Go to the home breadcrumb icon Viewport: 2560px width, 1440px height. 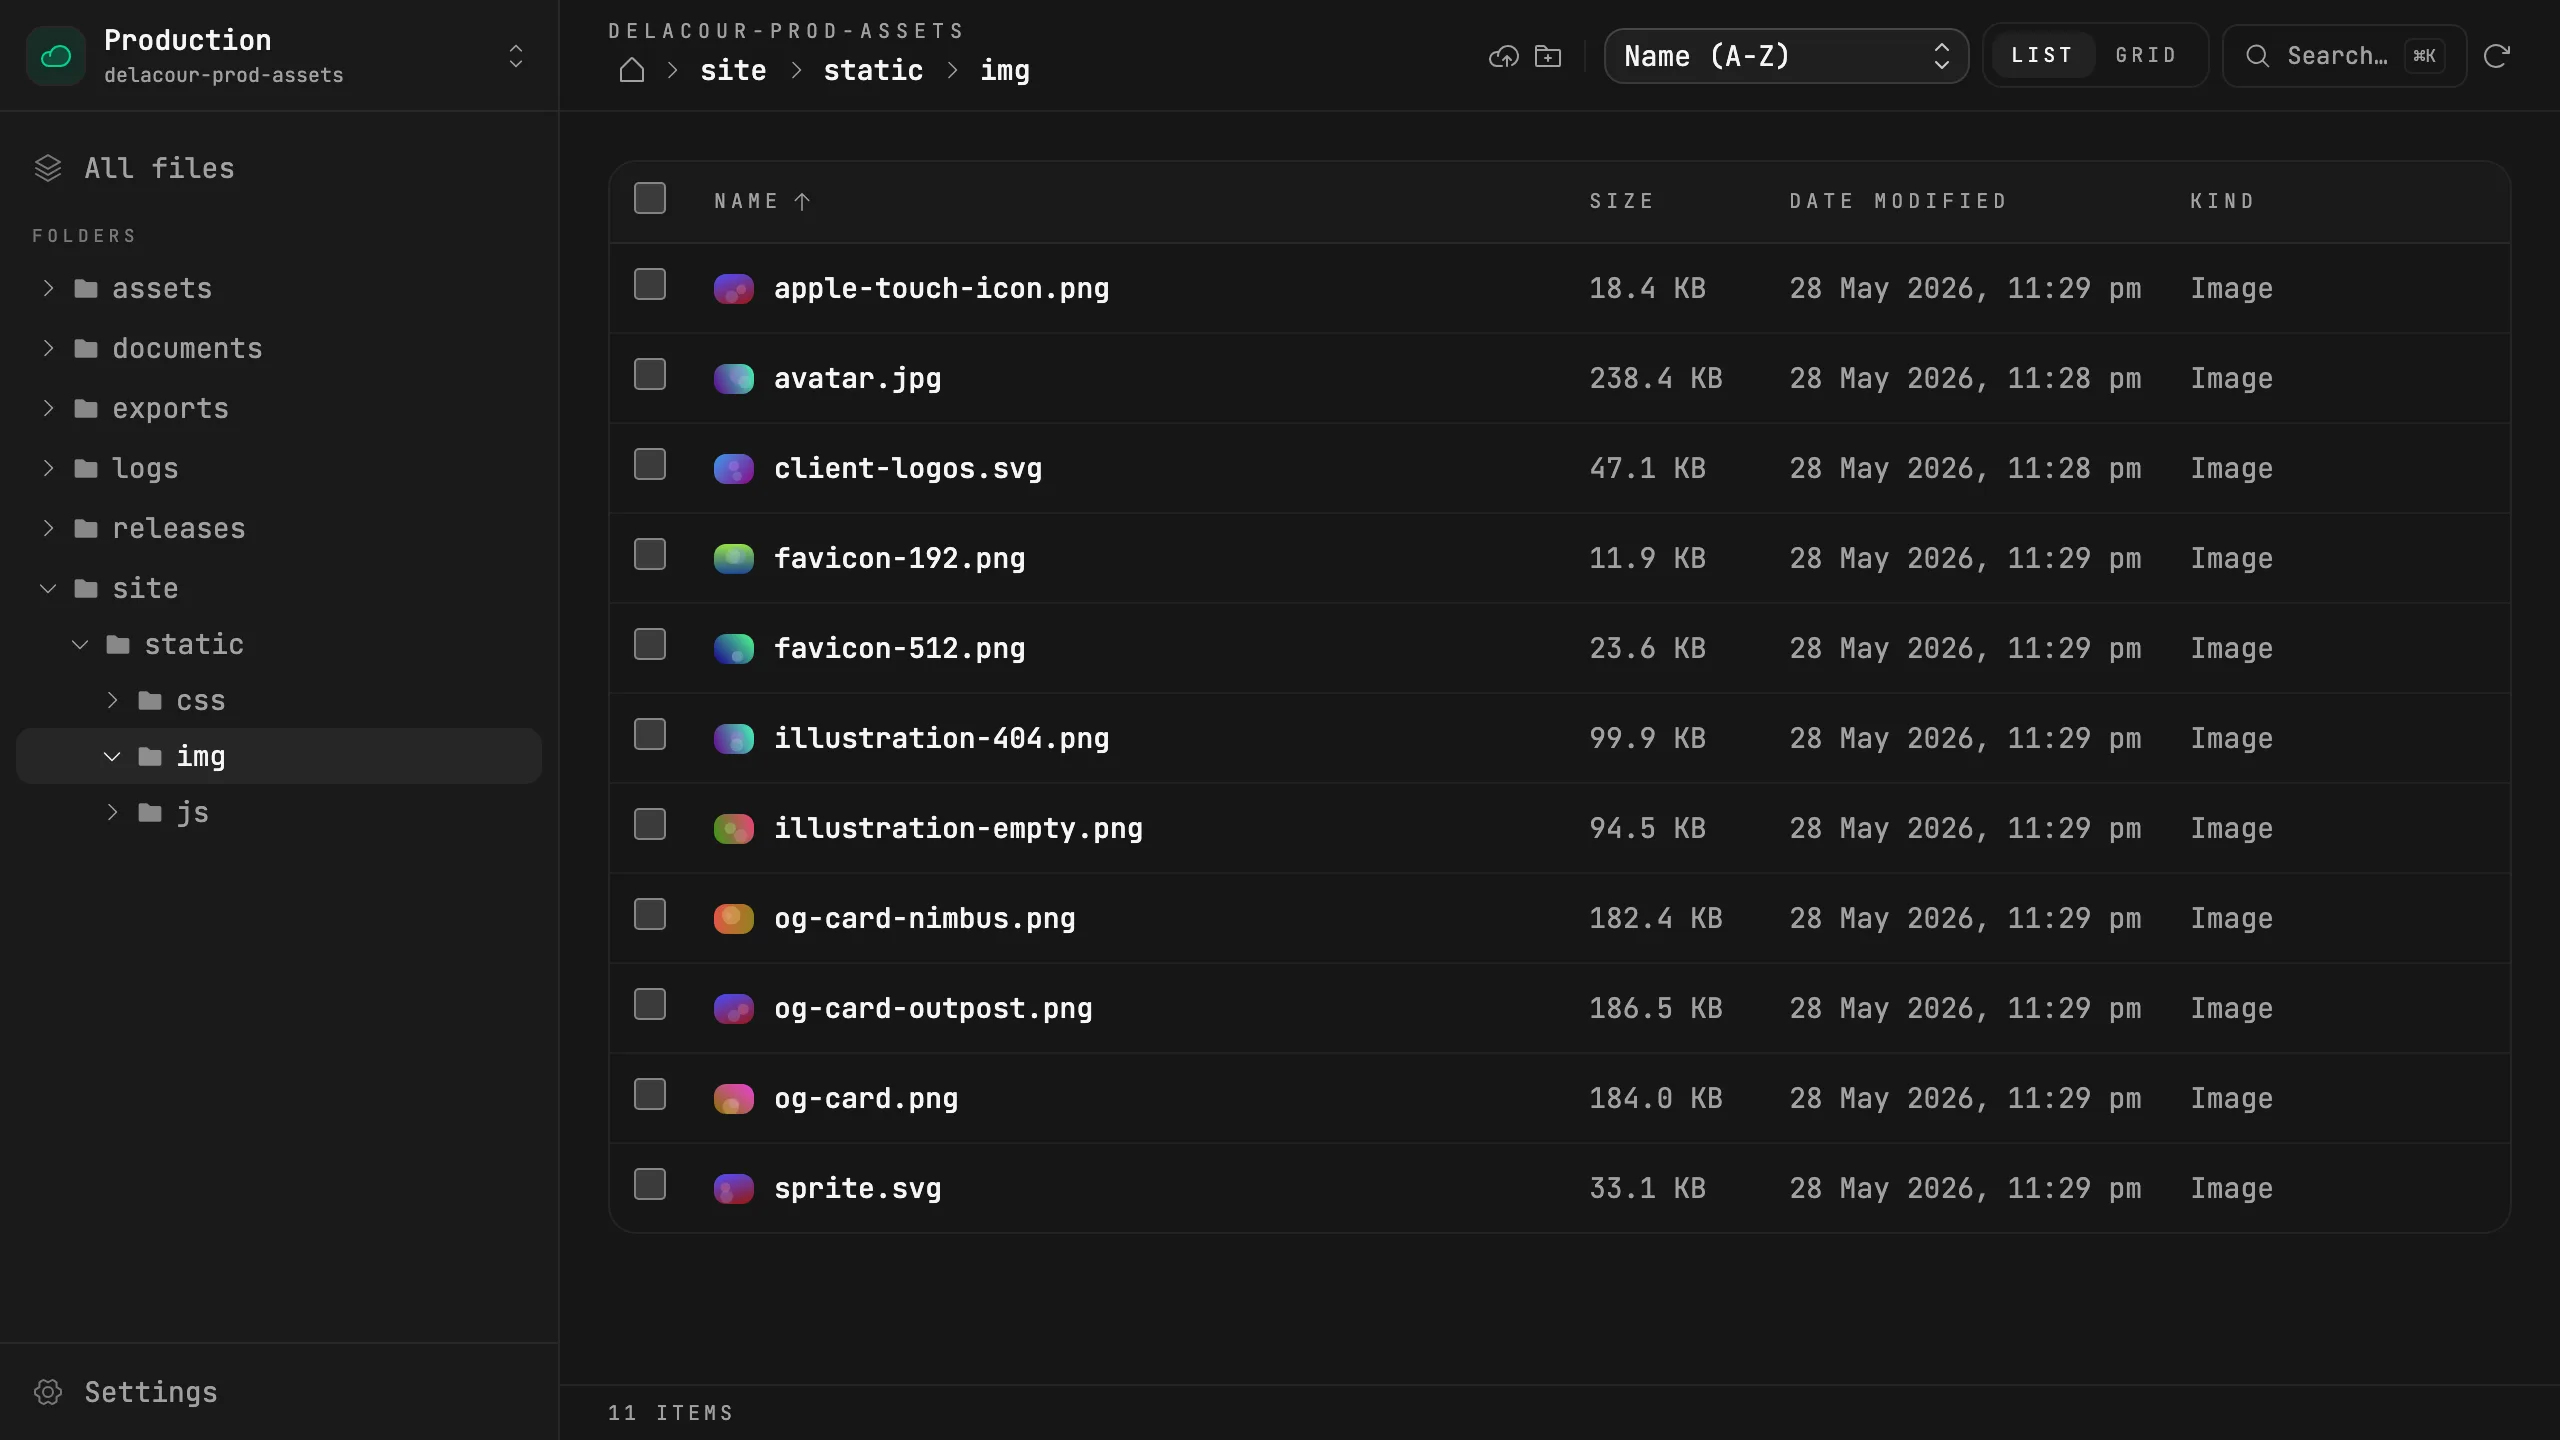click(x=632, y=70)
